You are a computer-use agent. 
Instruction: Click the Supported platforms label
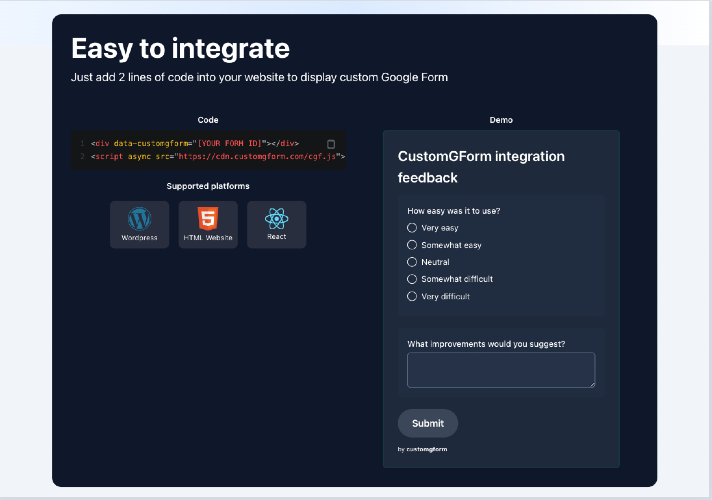pos(208,186)
